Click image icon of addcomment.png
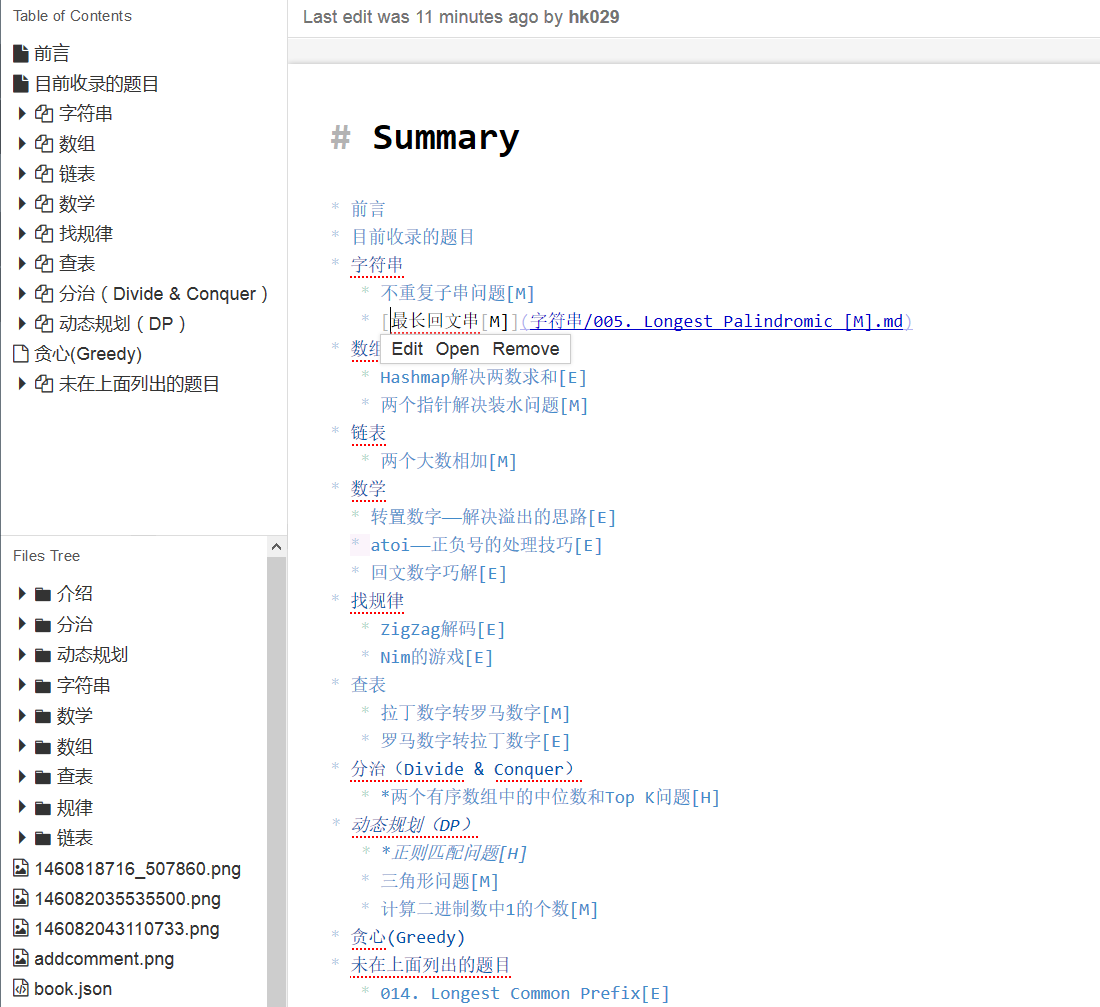This screenshot has width=1100, height=1007. click(21, 959)
